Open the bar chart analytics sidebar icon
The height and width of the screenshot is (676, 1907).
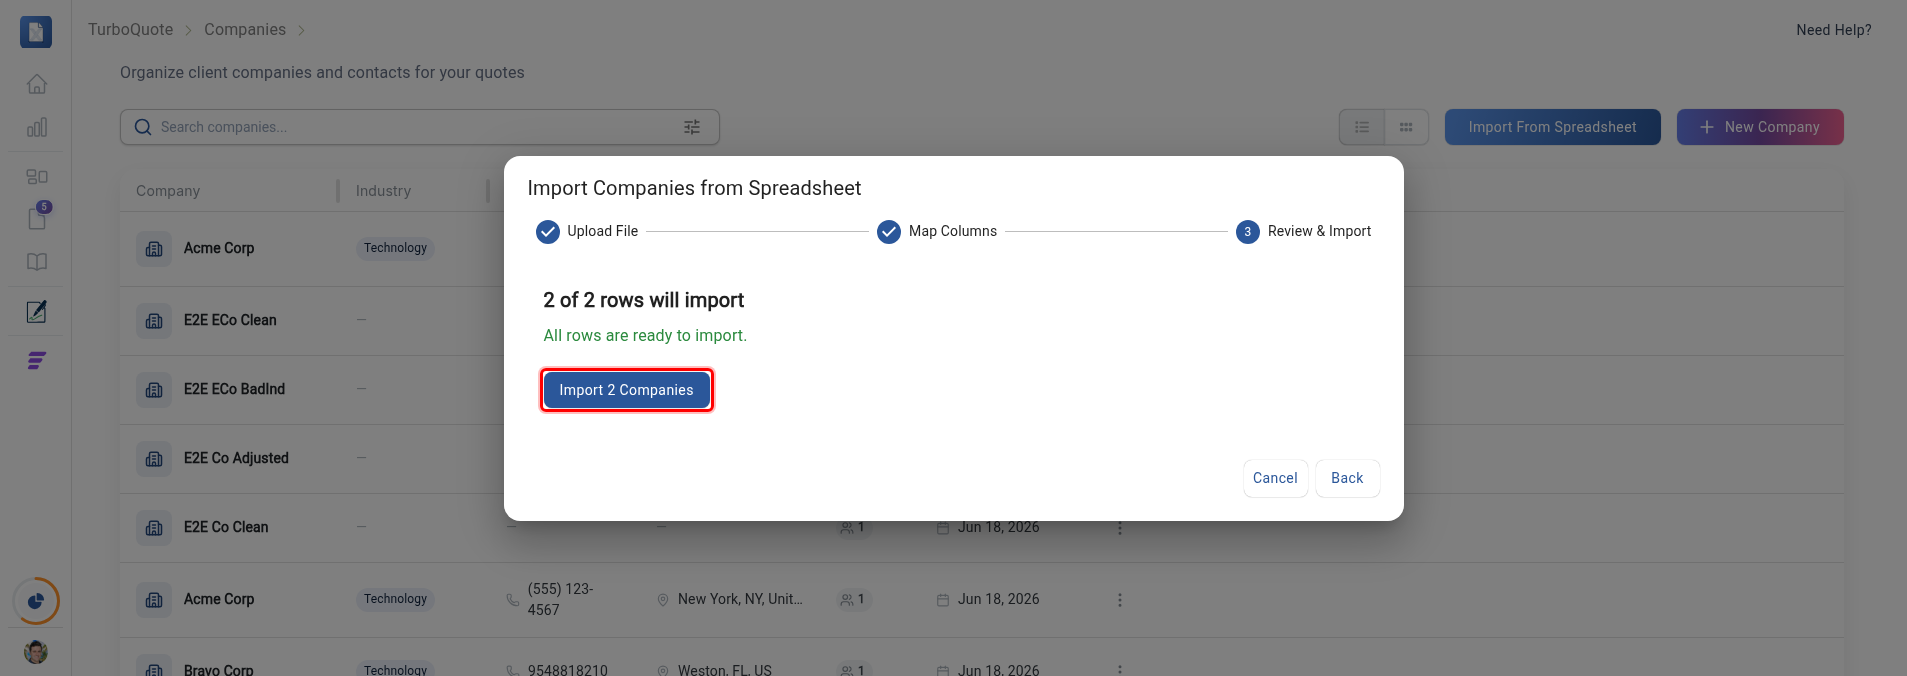point(37,127)
